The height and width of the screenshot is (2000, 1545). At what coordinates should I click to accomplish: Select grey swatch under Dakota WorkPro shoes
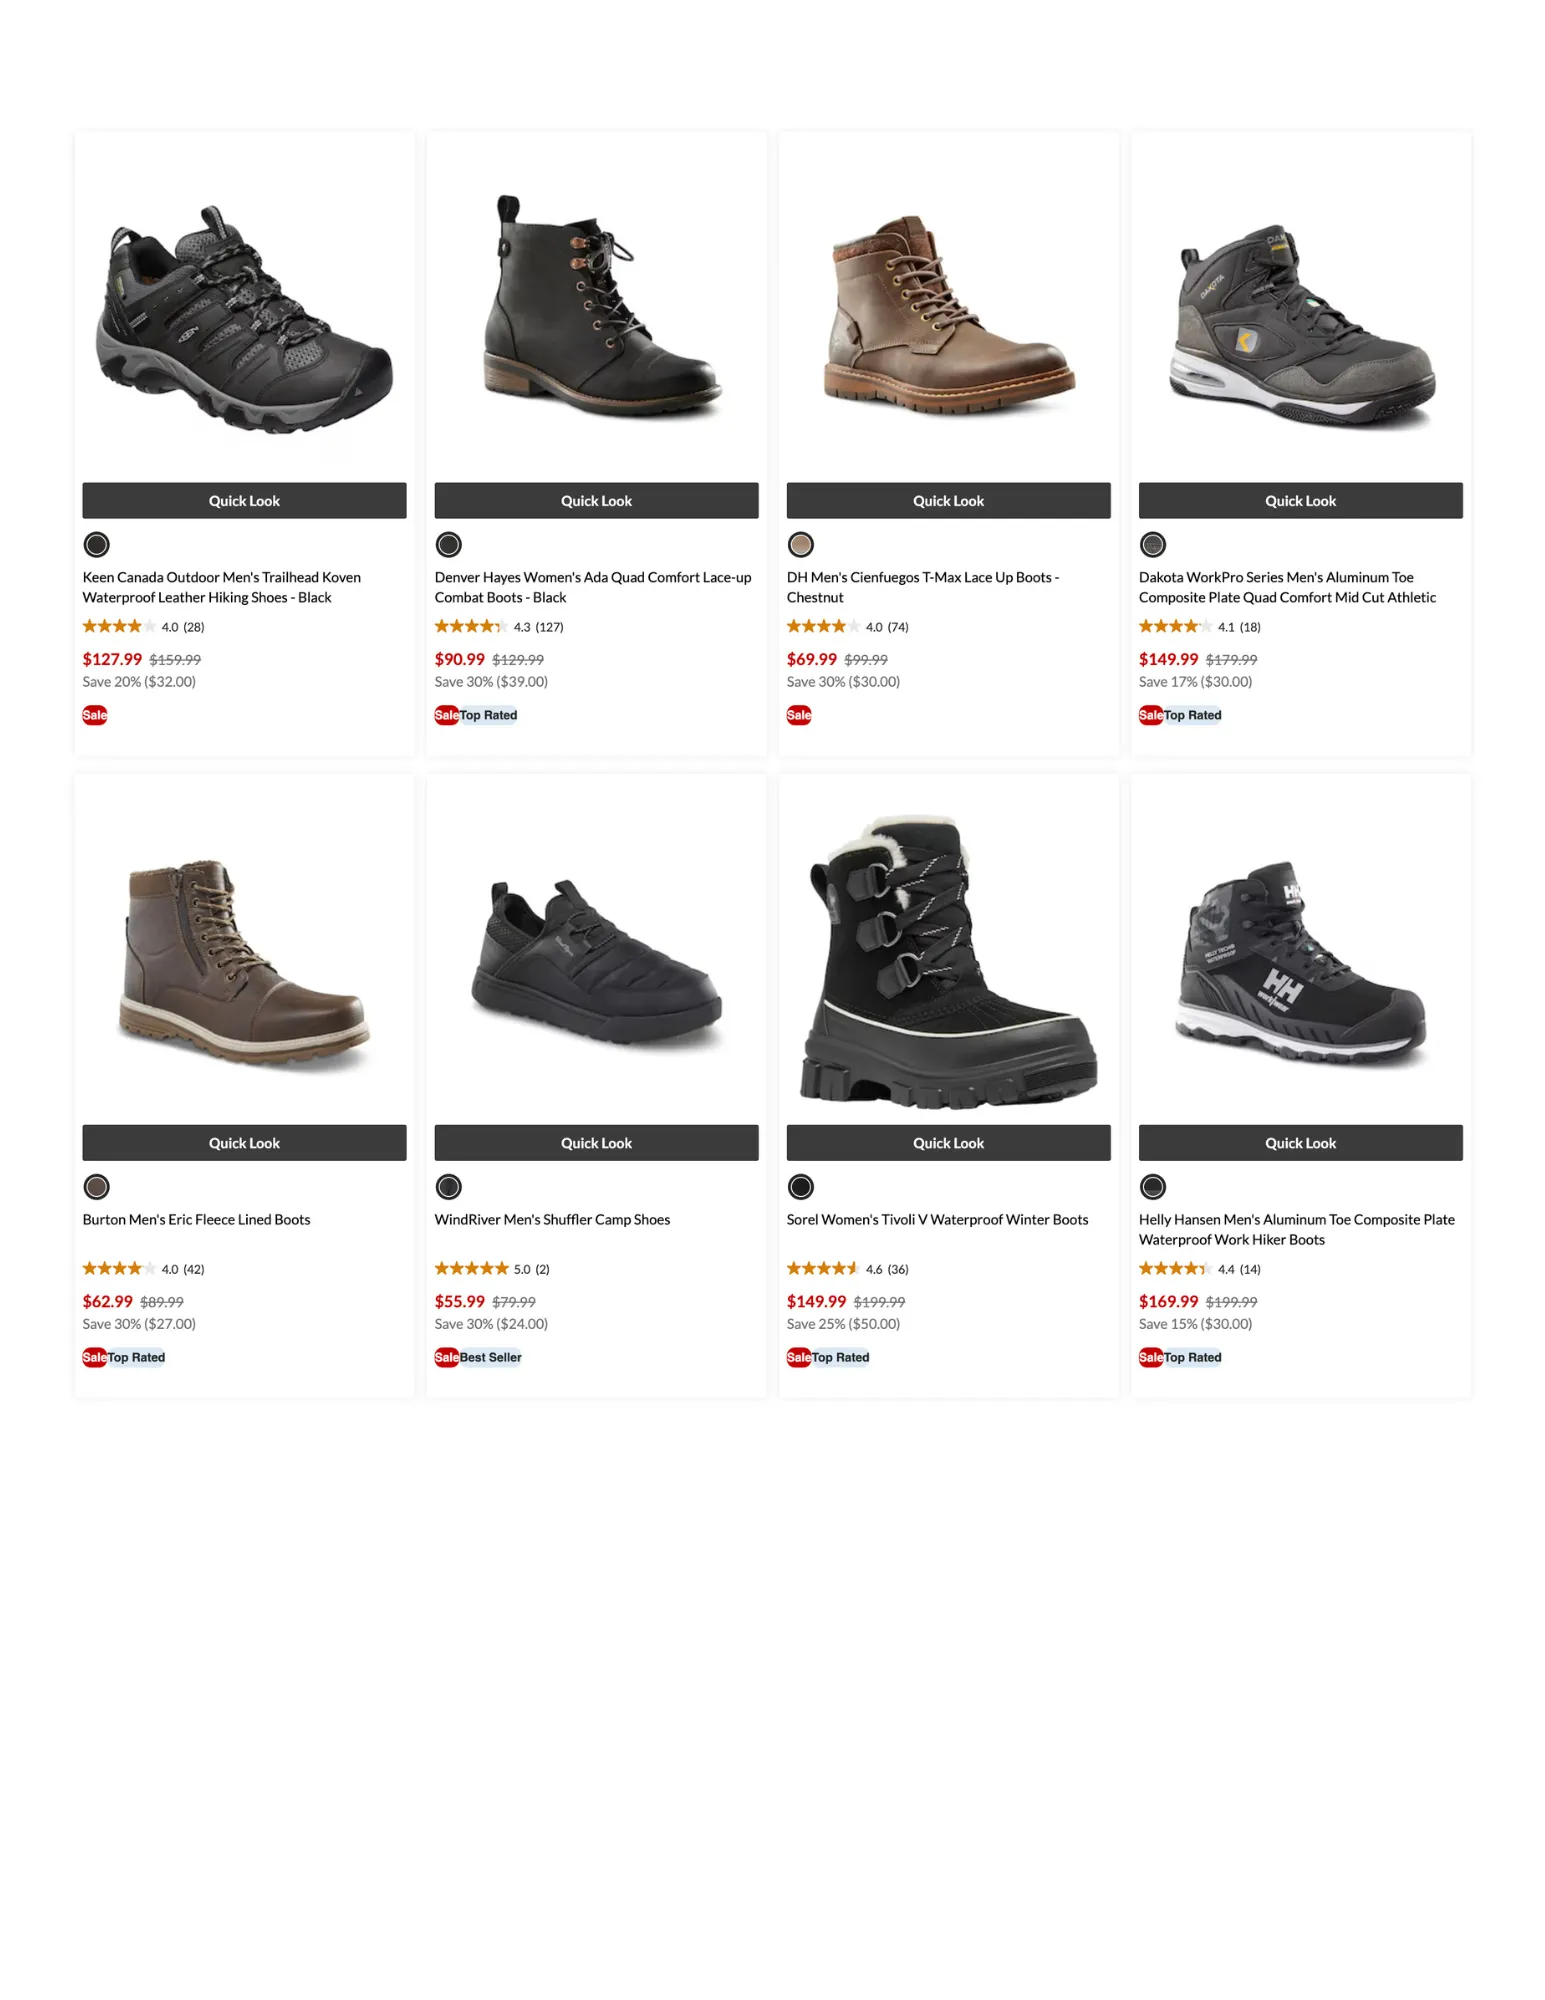click(x=1152, y=544)
